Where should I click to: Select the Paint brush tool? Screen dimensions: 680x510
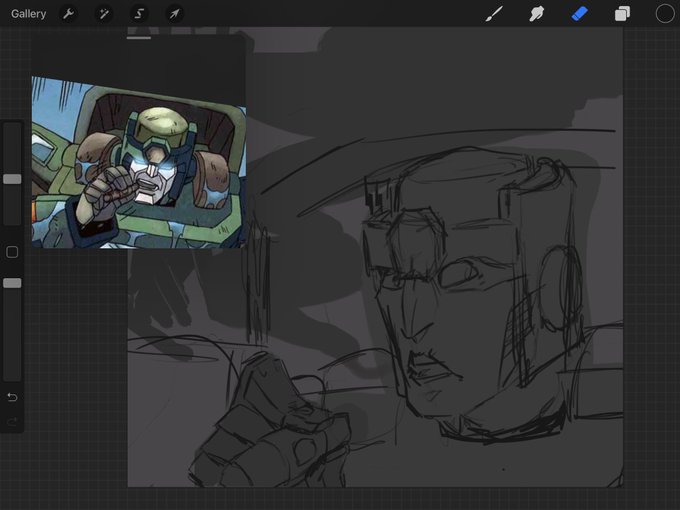click(494, 14)
